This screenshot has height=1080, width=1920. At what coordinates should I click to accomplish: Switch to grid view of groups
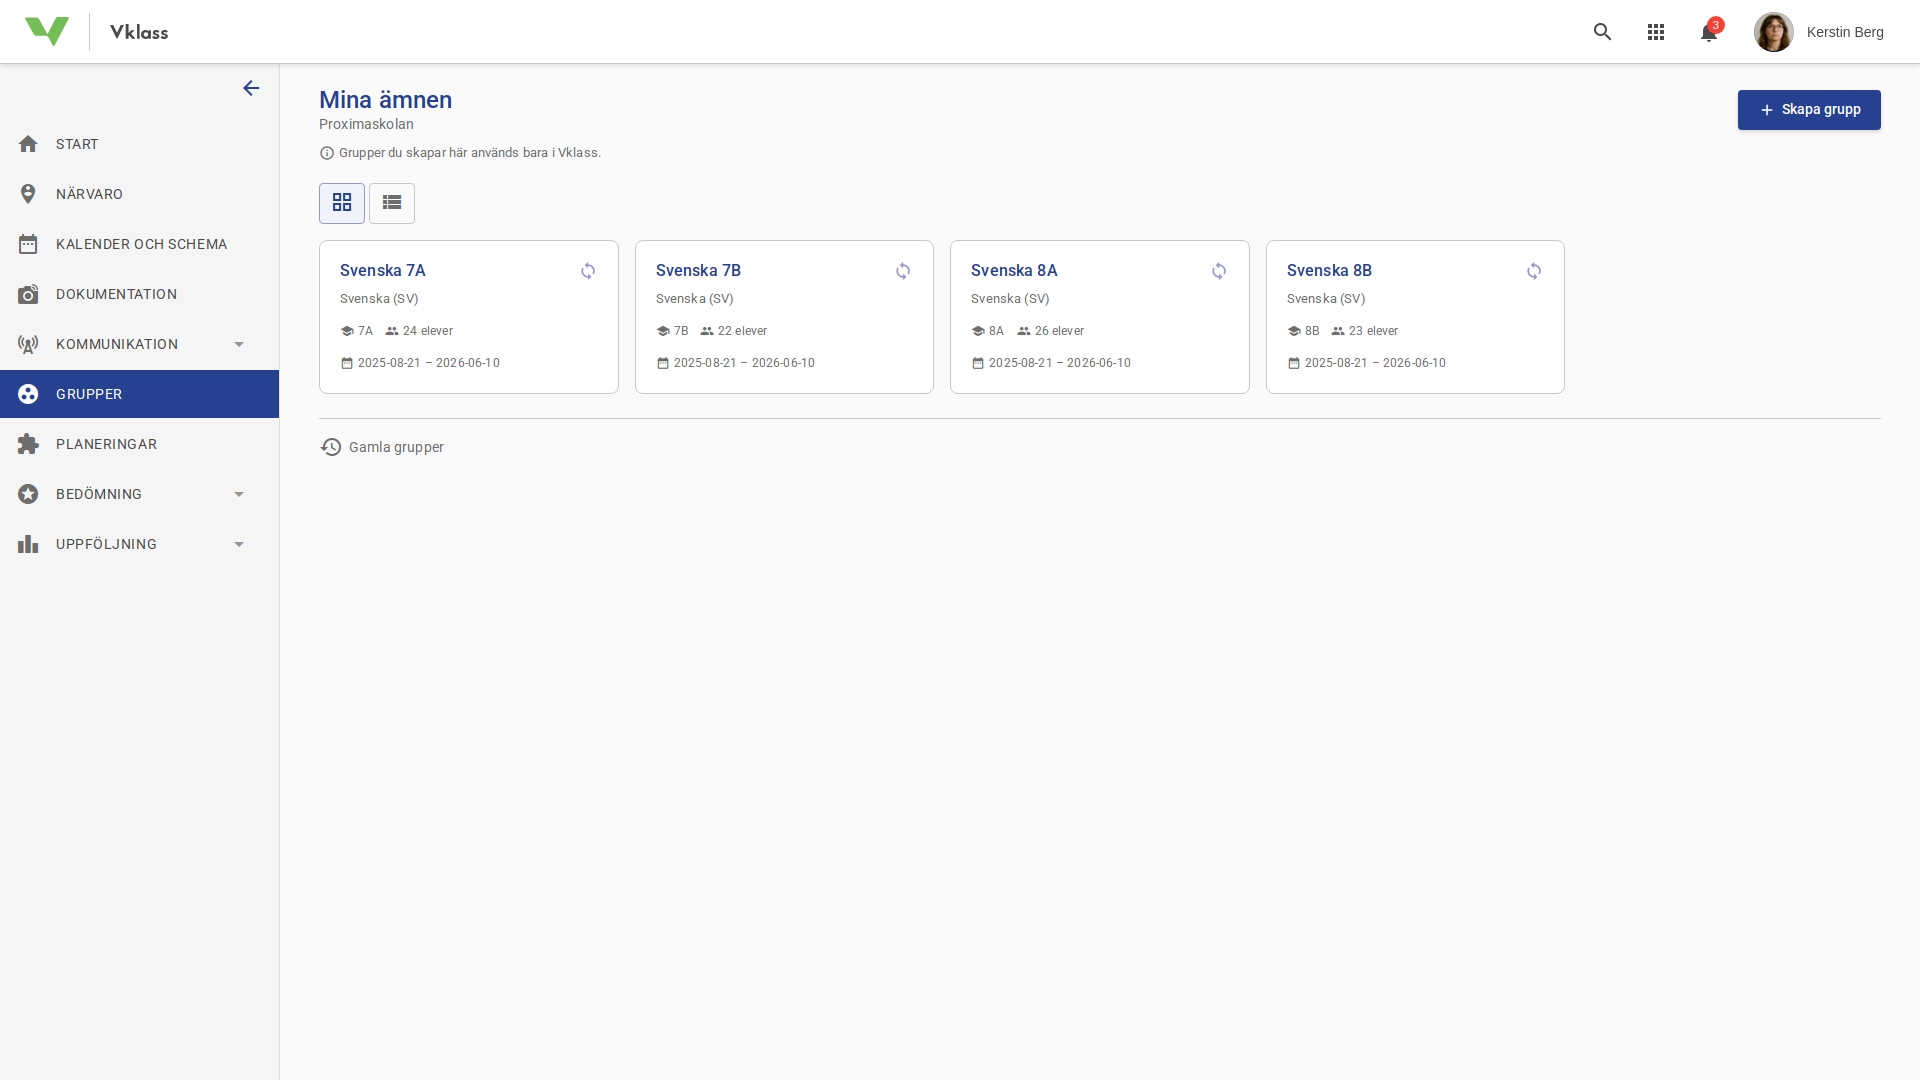point(342,203)
